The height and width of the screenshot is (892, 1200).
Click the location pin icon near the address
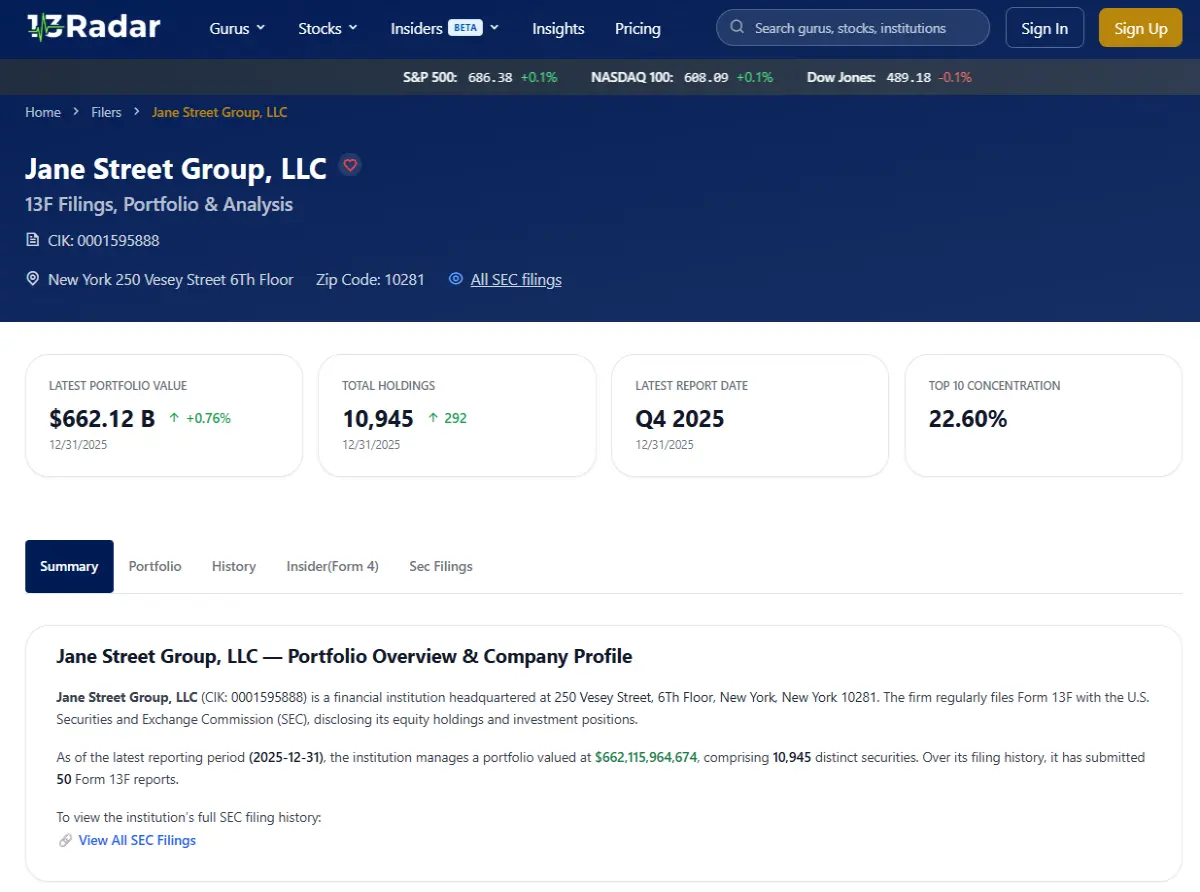click(x=33, y=279)
